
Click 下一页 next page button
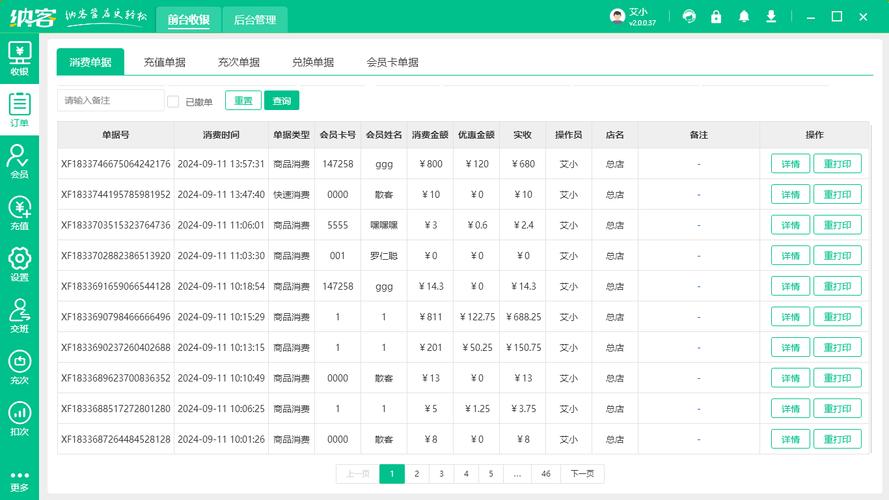coord(582,474)
